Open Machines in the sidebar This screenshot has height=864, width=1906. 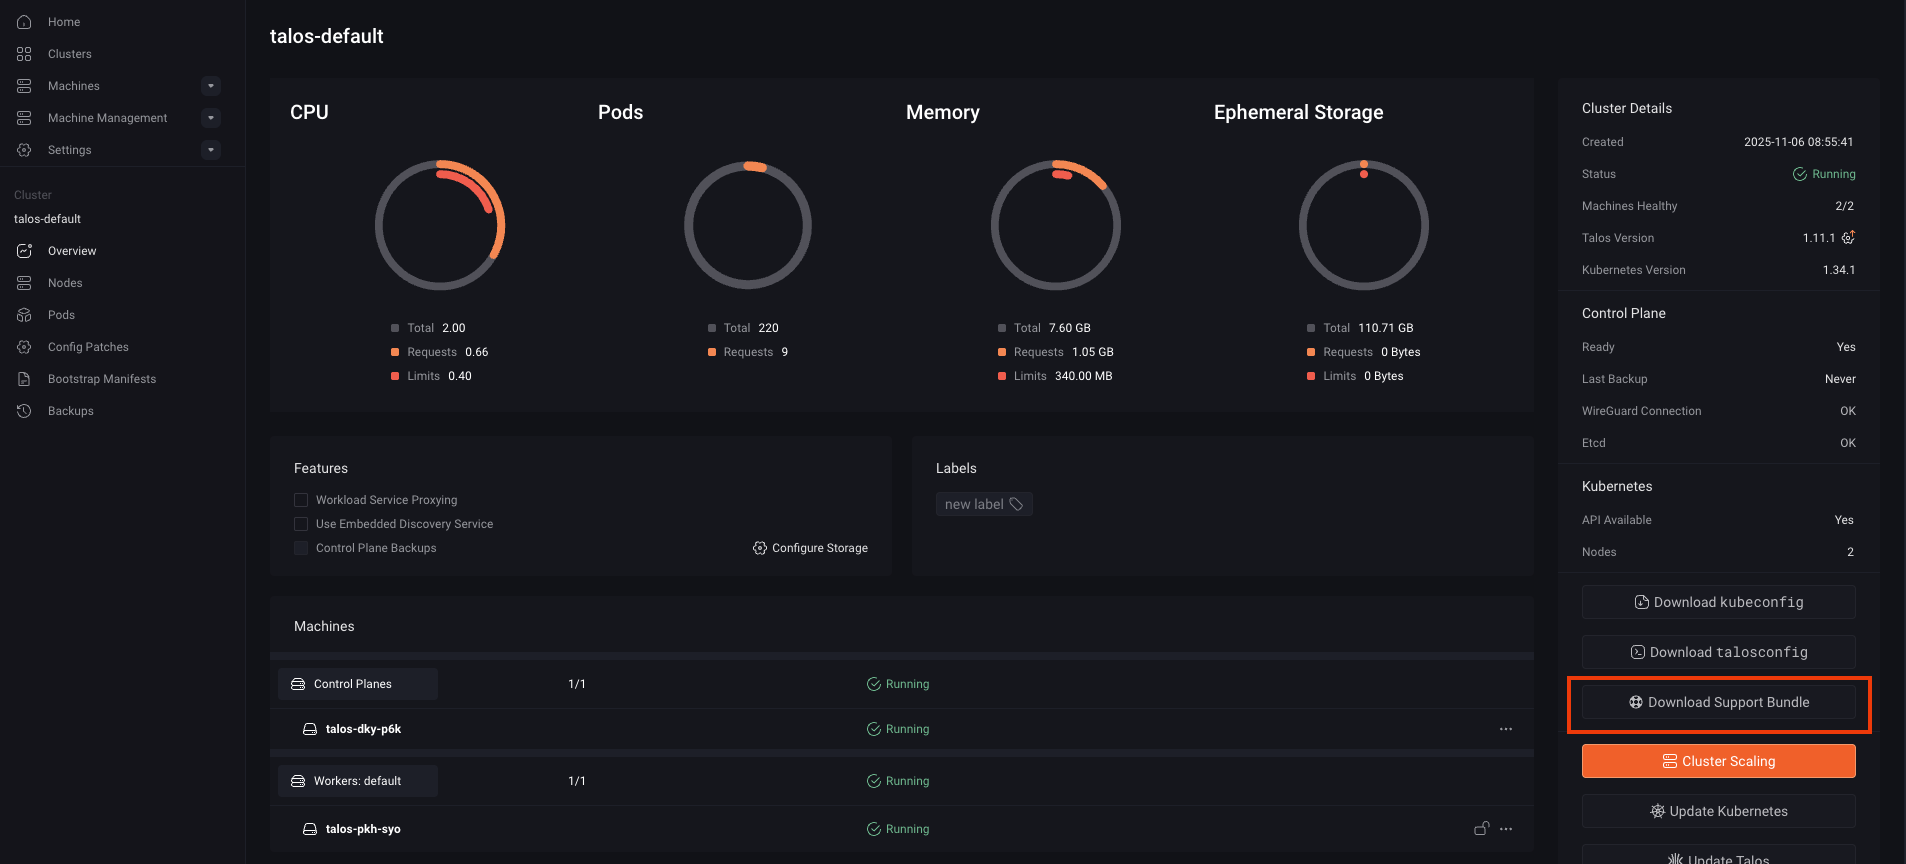pos(73,86)
